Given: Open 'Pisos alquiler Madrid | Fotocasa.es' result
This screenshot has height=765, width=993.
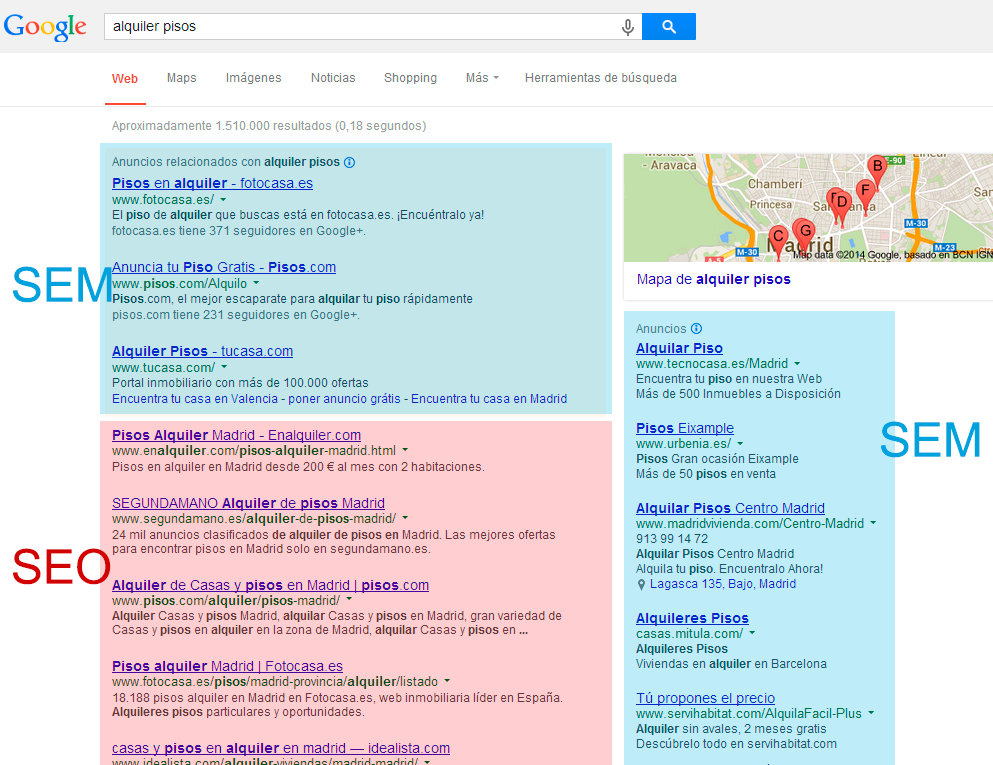Looking at the screenshot, I should [227, 666].
